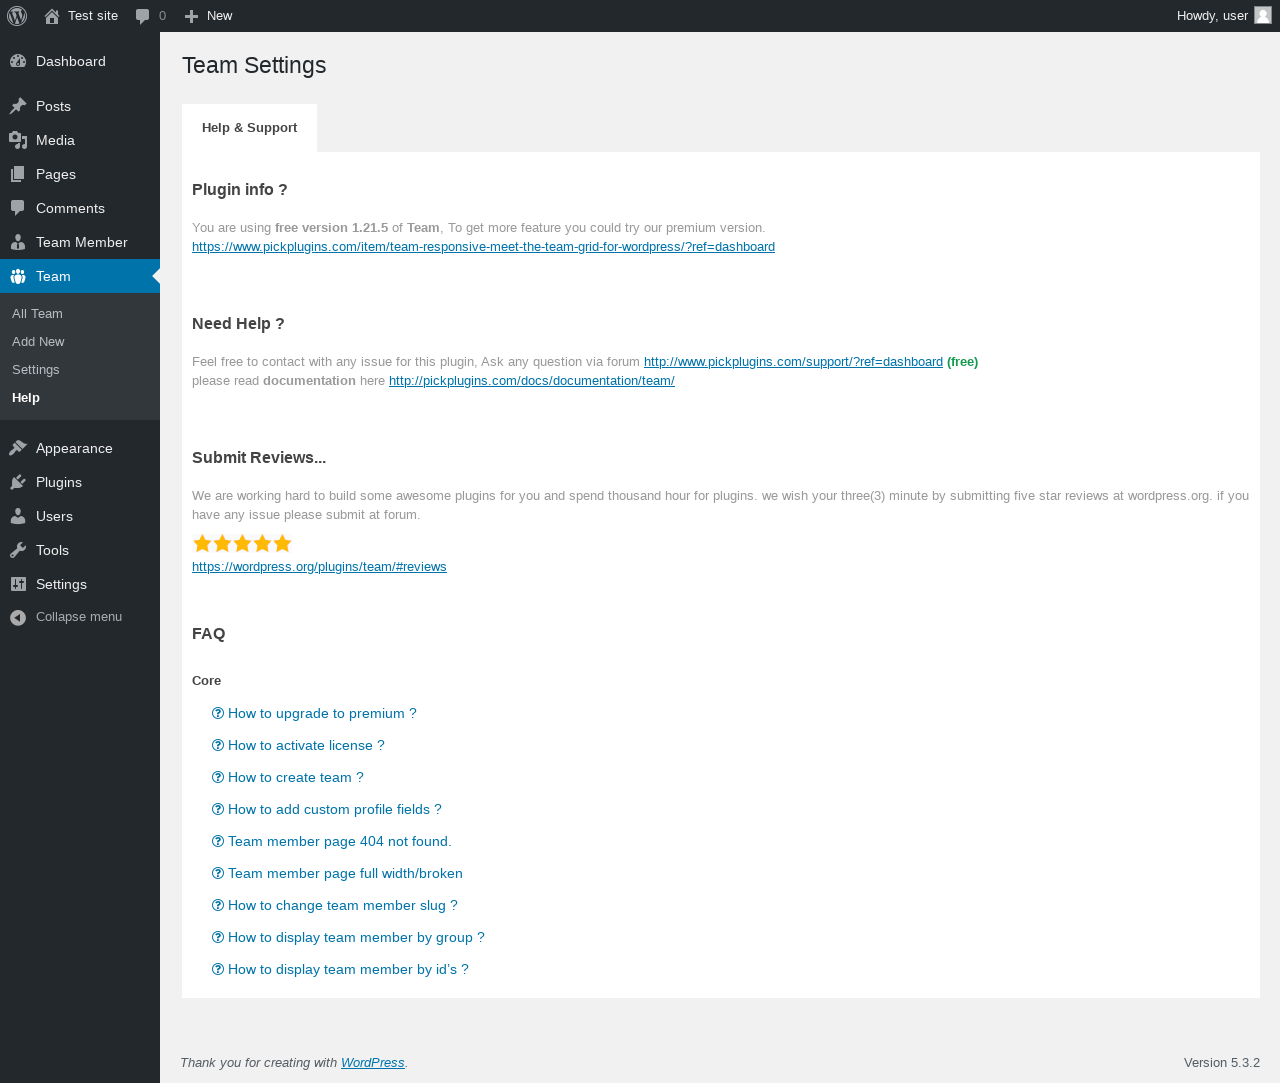Open the pickplugins support forum link

793,362
